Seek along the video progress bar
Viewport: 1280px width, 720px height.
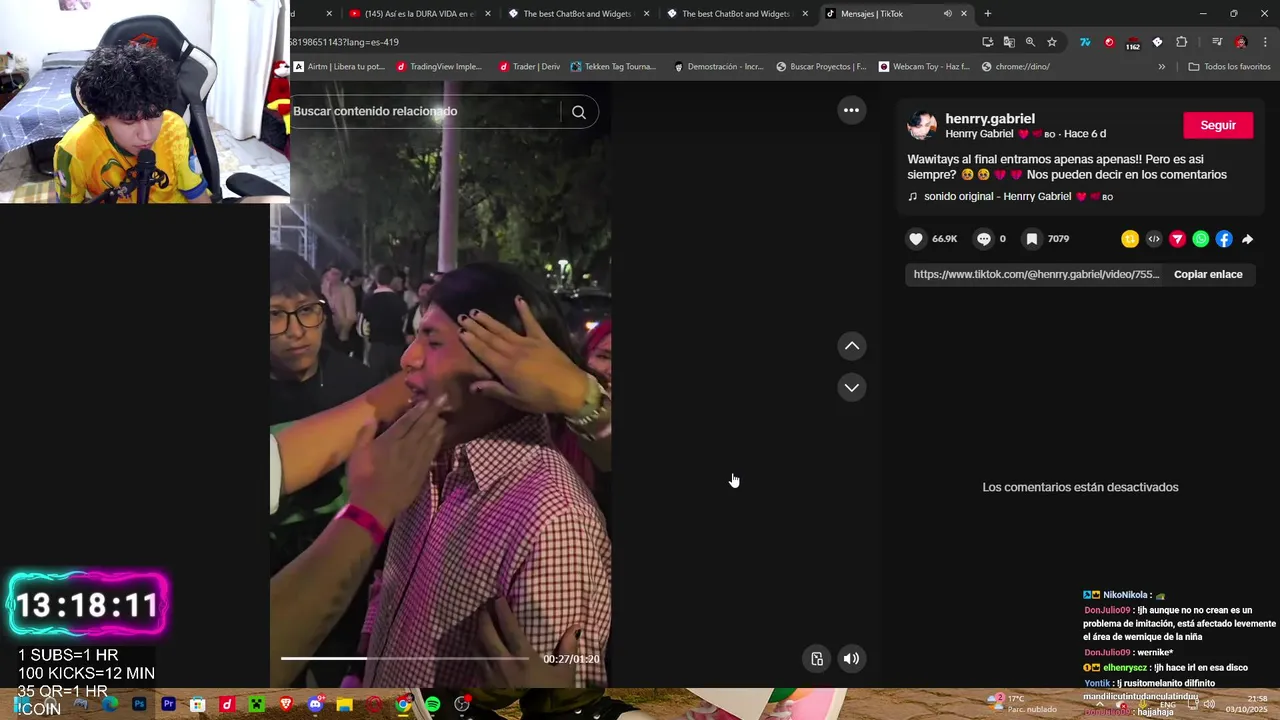pyautogui.click(x=404, y=658)
